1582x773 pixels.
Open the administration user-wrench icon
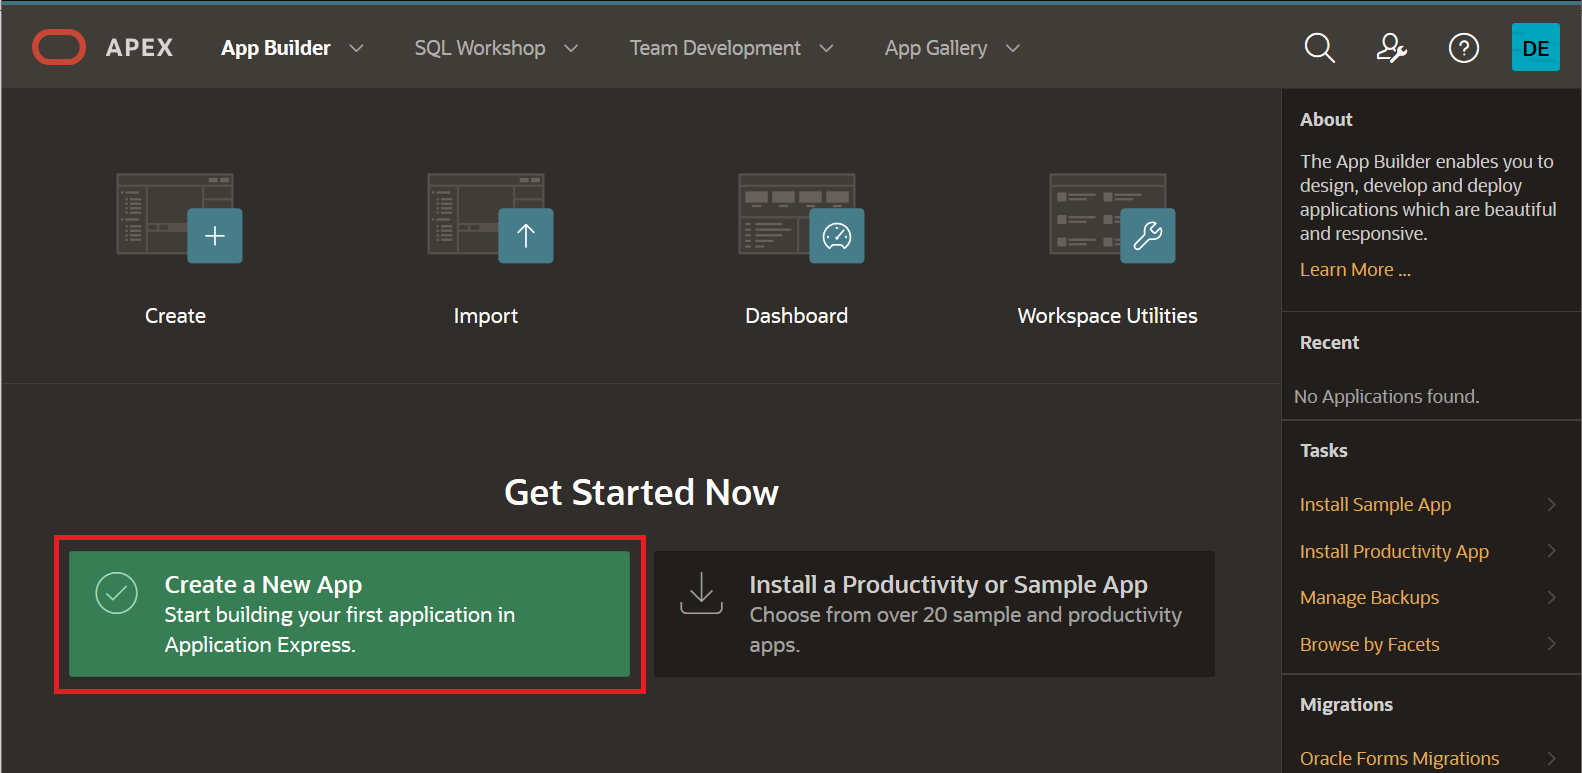point(1391,47)
